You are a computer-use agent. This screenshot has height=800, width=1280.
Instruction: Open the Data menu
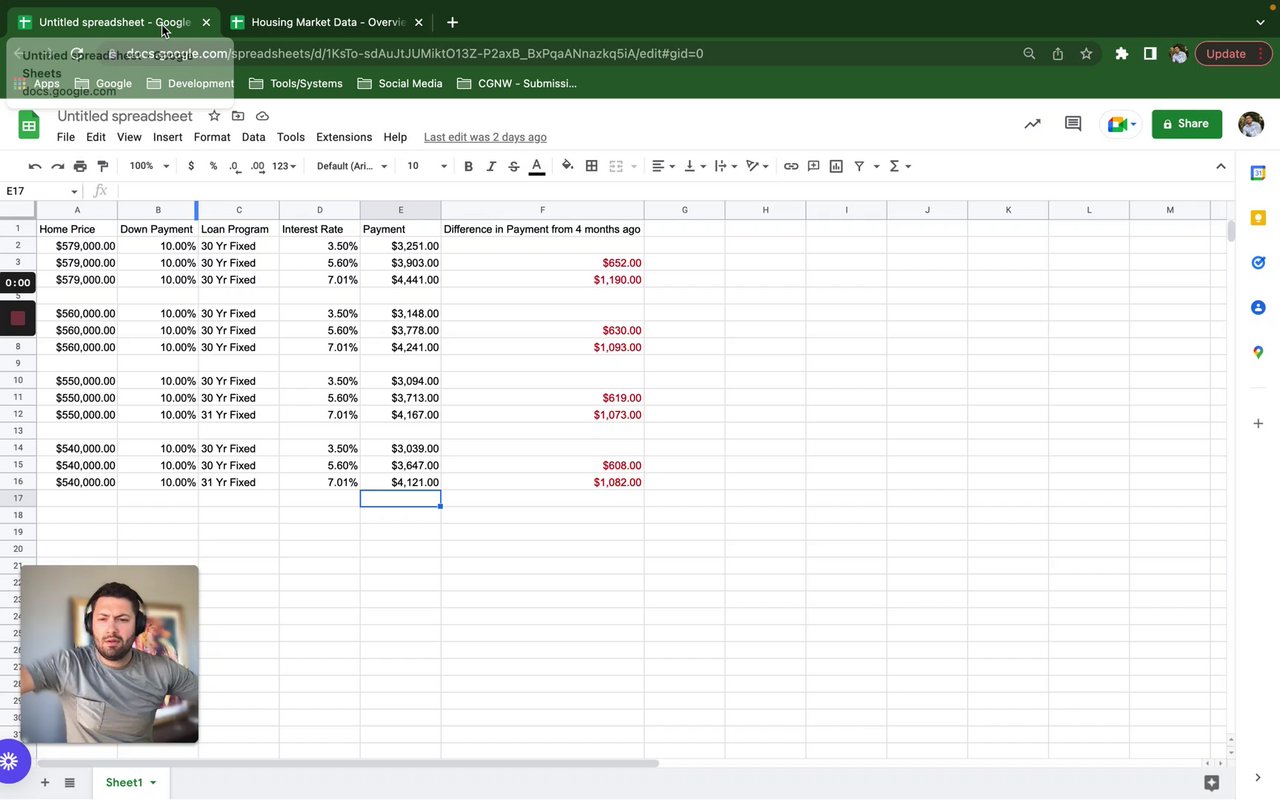click(x=253, y=137)
